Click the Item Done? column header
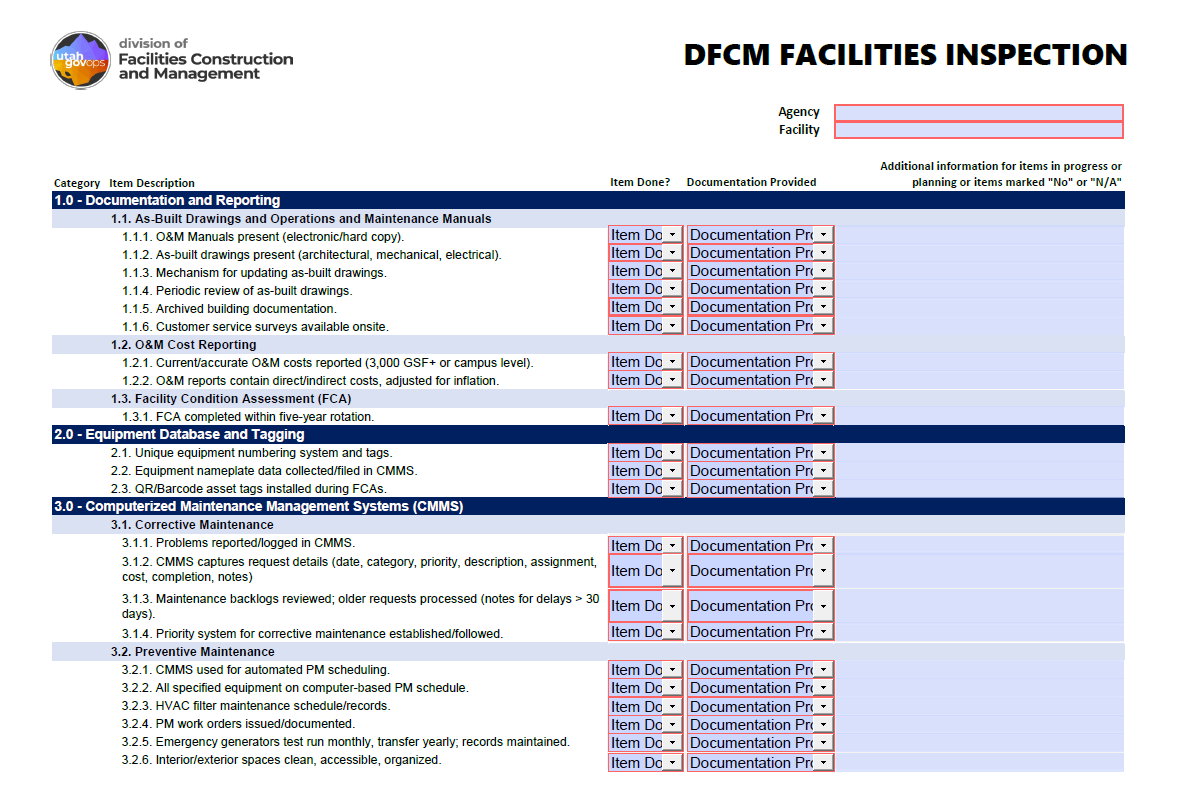The height and width of the screenshot is (798, 1180). 640,182
